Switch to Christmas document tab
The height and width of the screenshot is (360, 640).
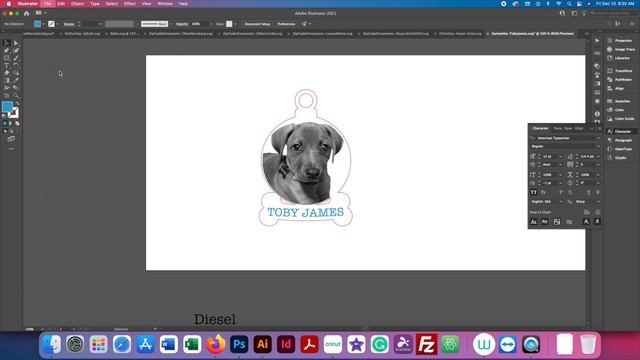click(460, 33)
